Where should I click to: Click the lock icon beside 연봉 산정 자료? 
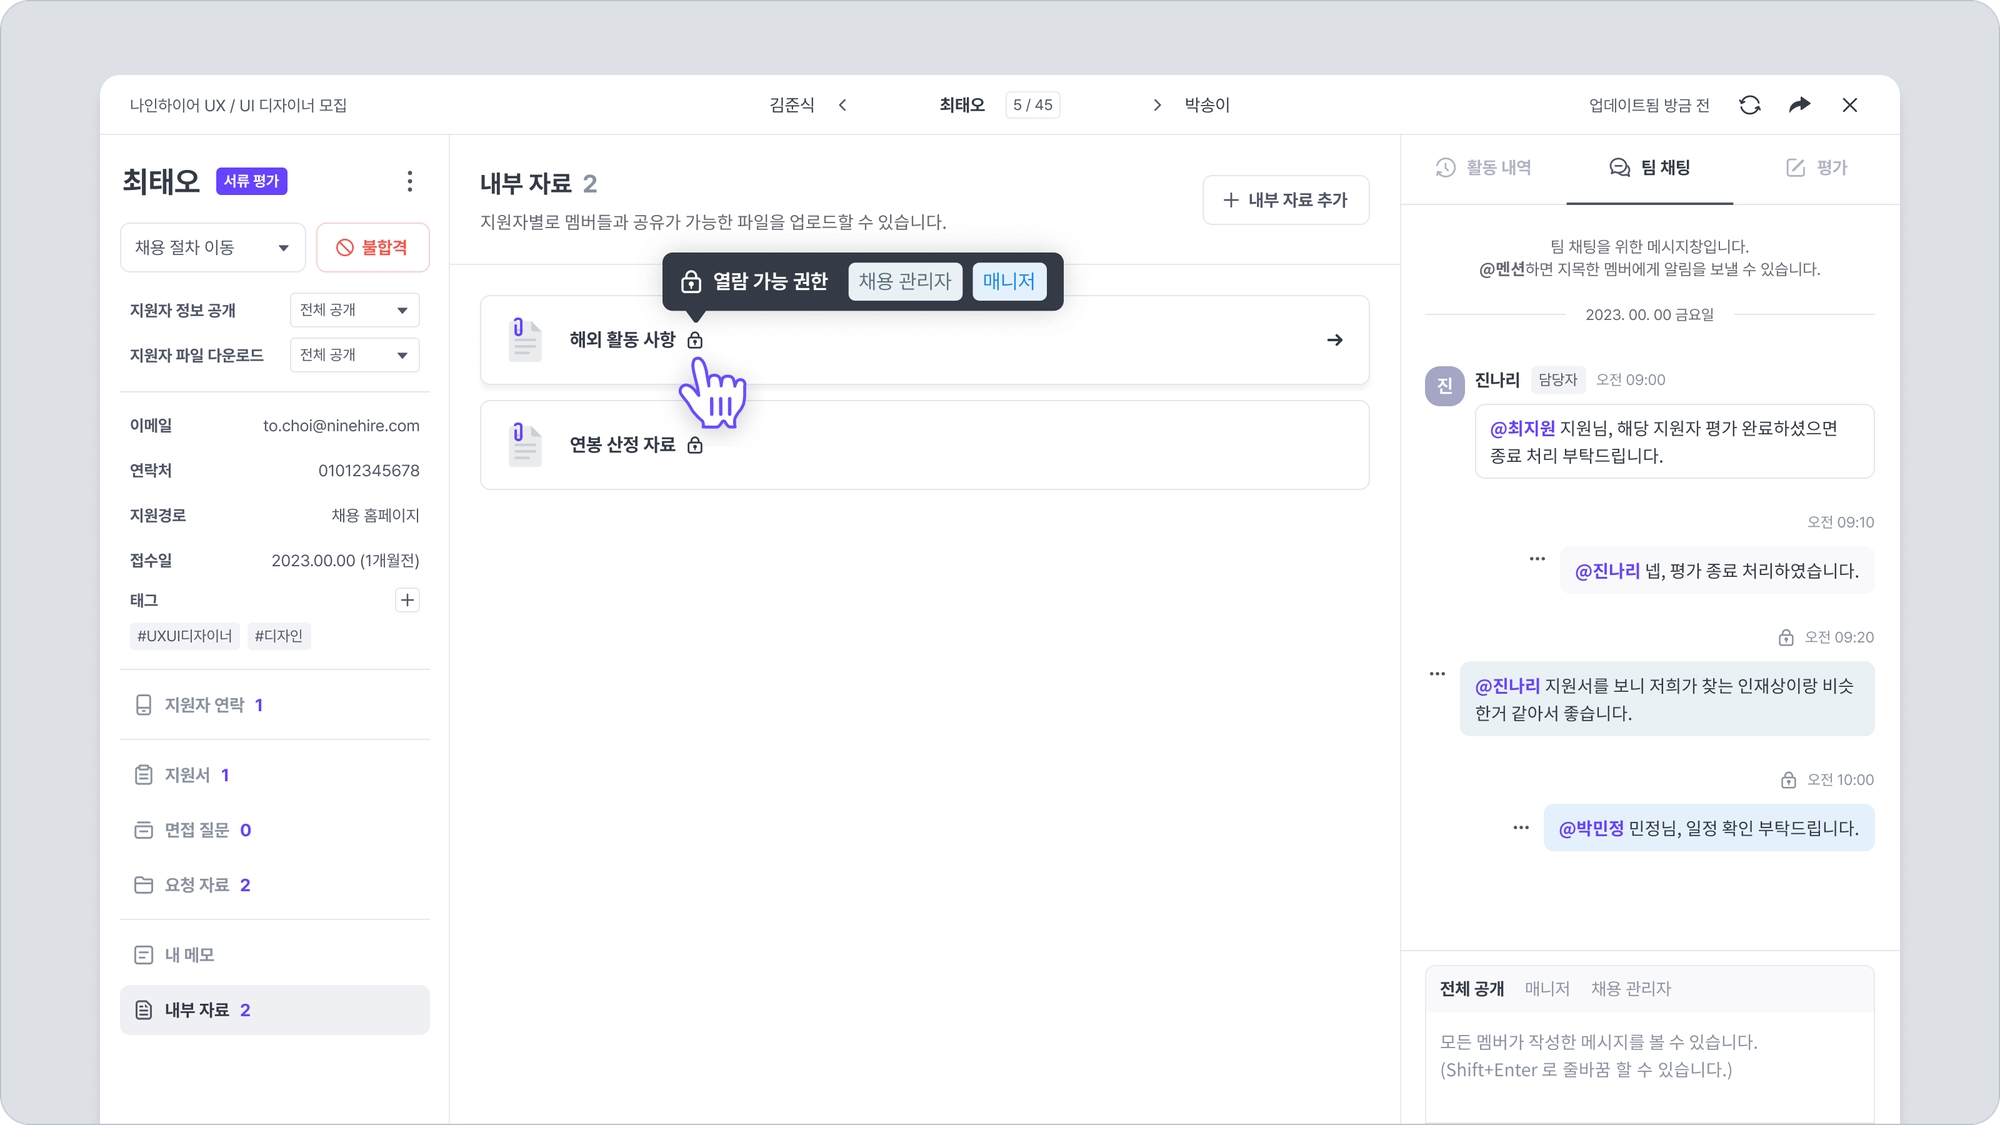point(695,445)
